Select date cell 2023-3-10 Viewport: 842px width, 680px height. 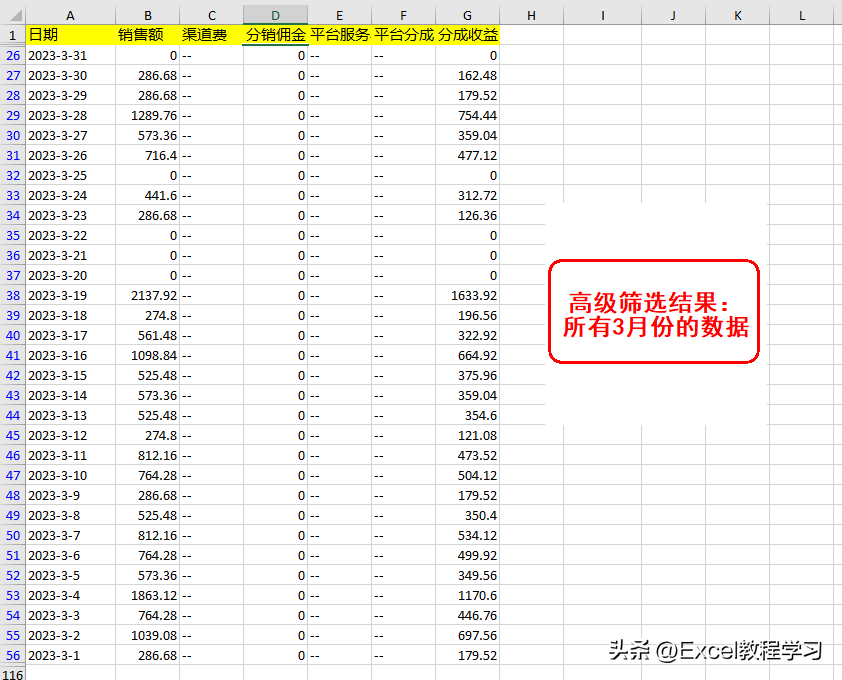(x=70, y=475)
